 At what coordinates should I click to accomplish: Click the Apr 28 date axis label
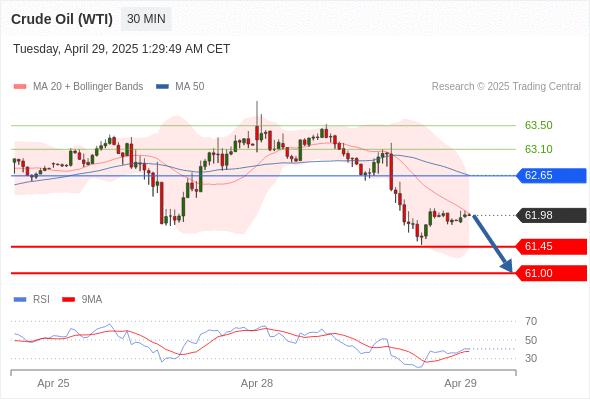[257, 383]
